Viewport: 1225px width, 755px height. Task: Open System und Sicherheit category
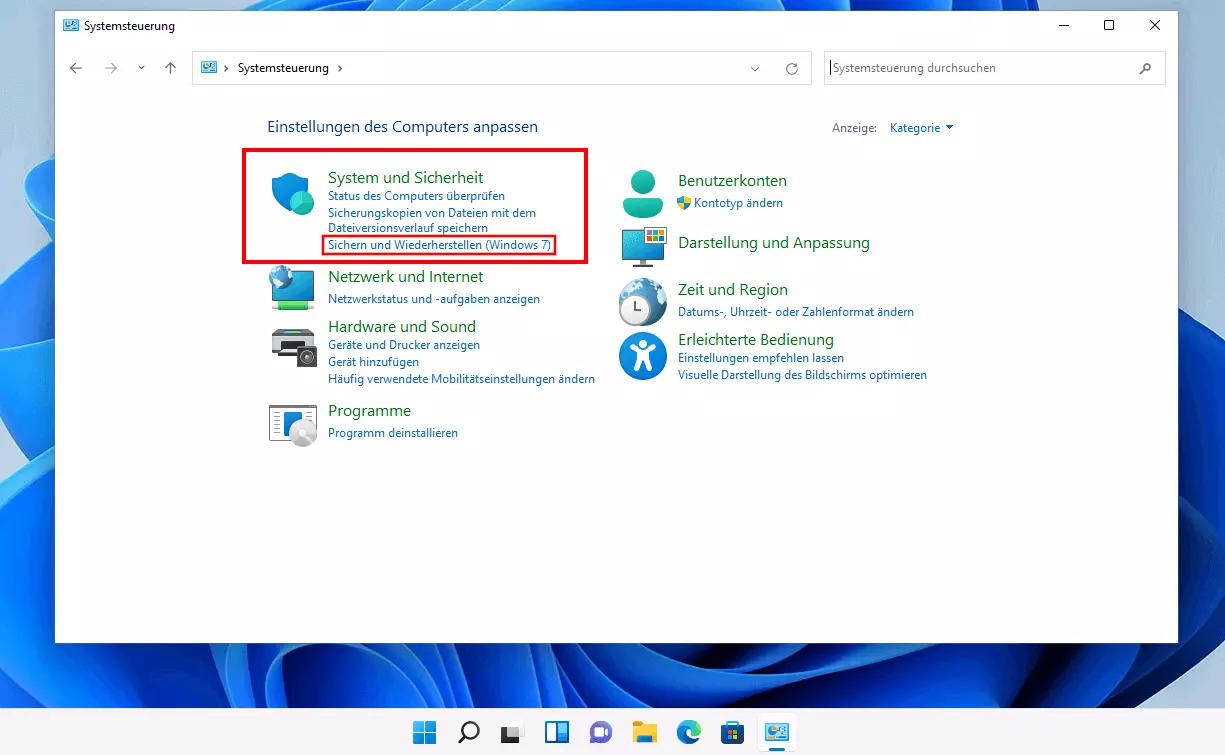[405, 178]
